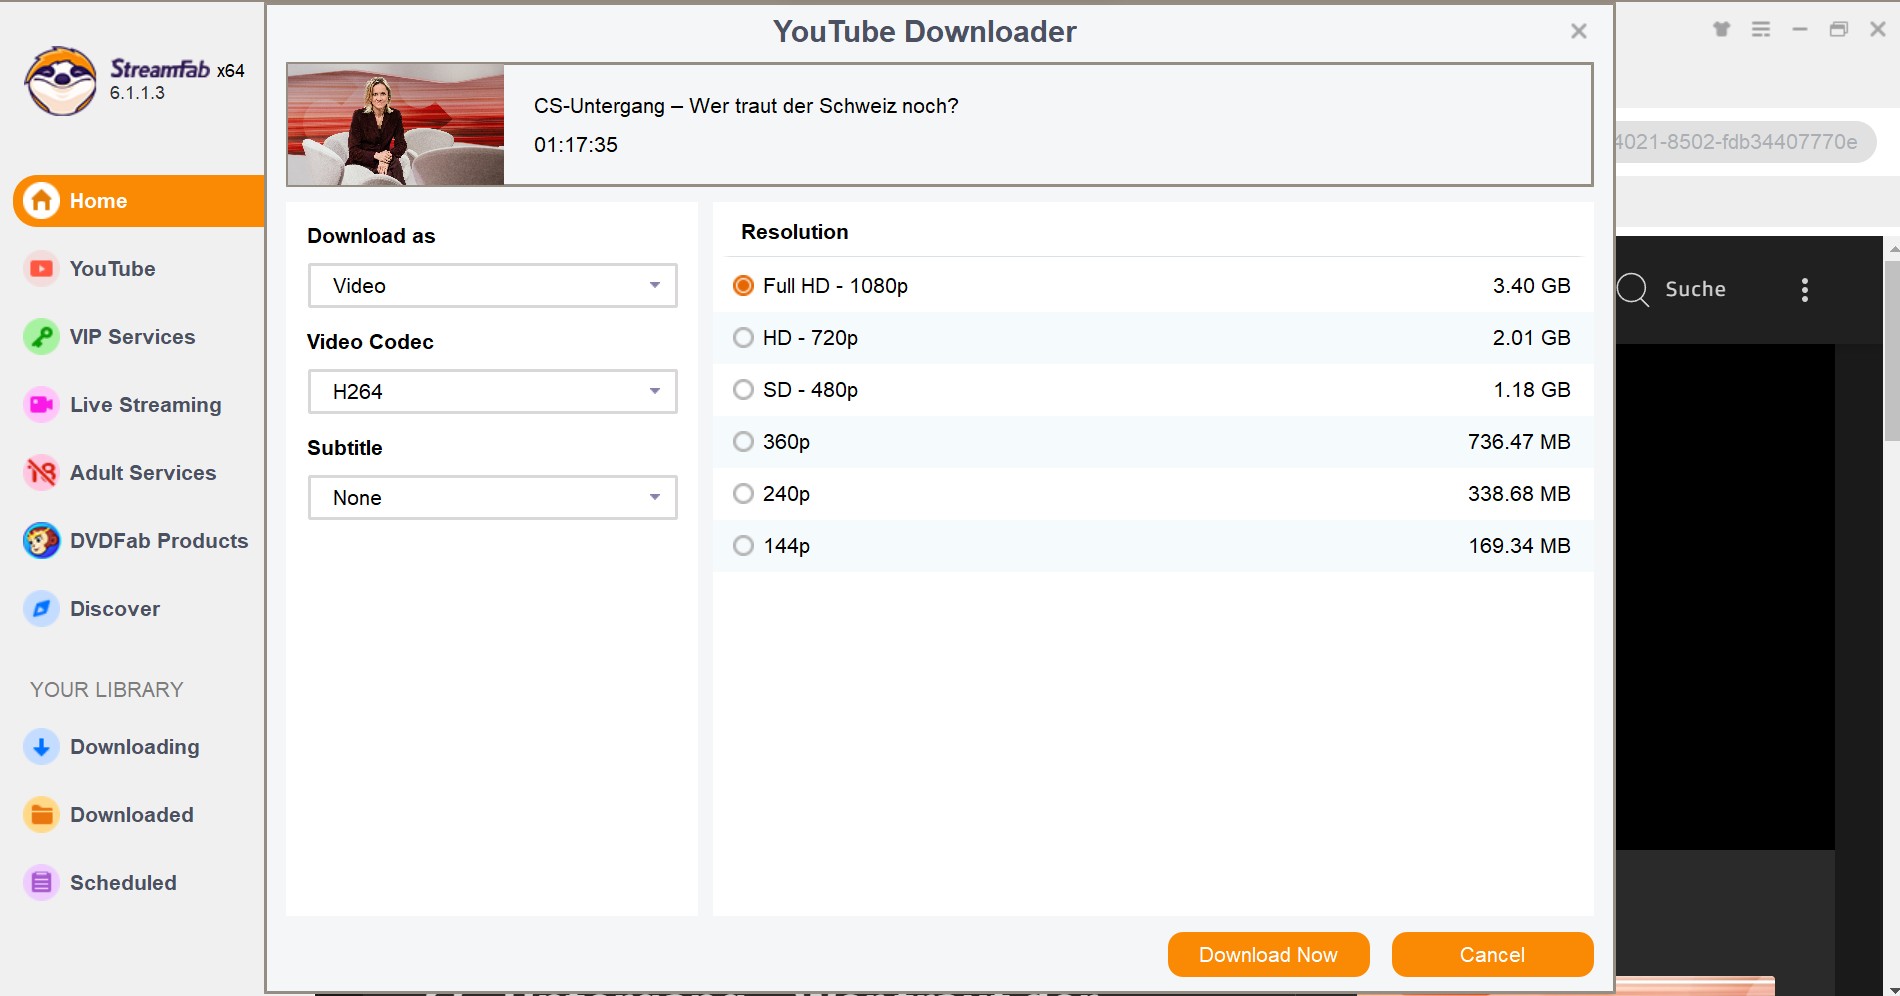The height and width of the screenshot is (996, 1900).
Task: Click the address bar URL field
Action: click(1744, 142)
